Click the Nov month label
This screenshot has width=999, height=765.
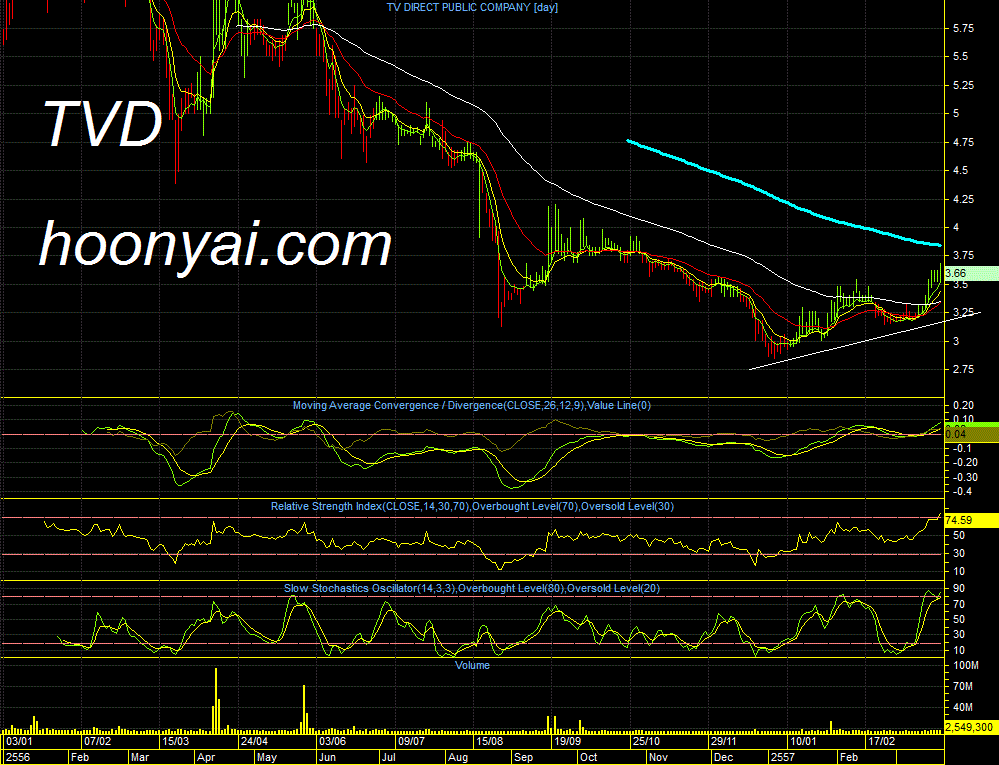coord(658,757)
